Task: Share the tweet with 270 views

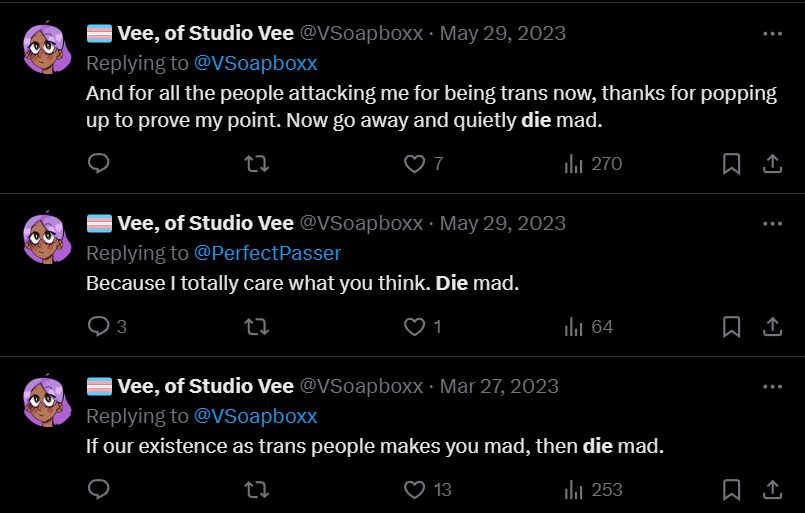Action: pos(772,163)
